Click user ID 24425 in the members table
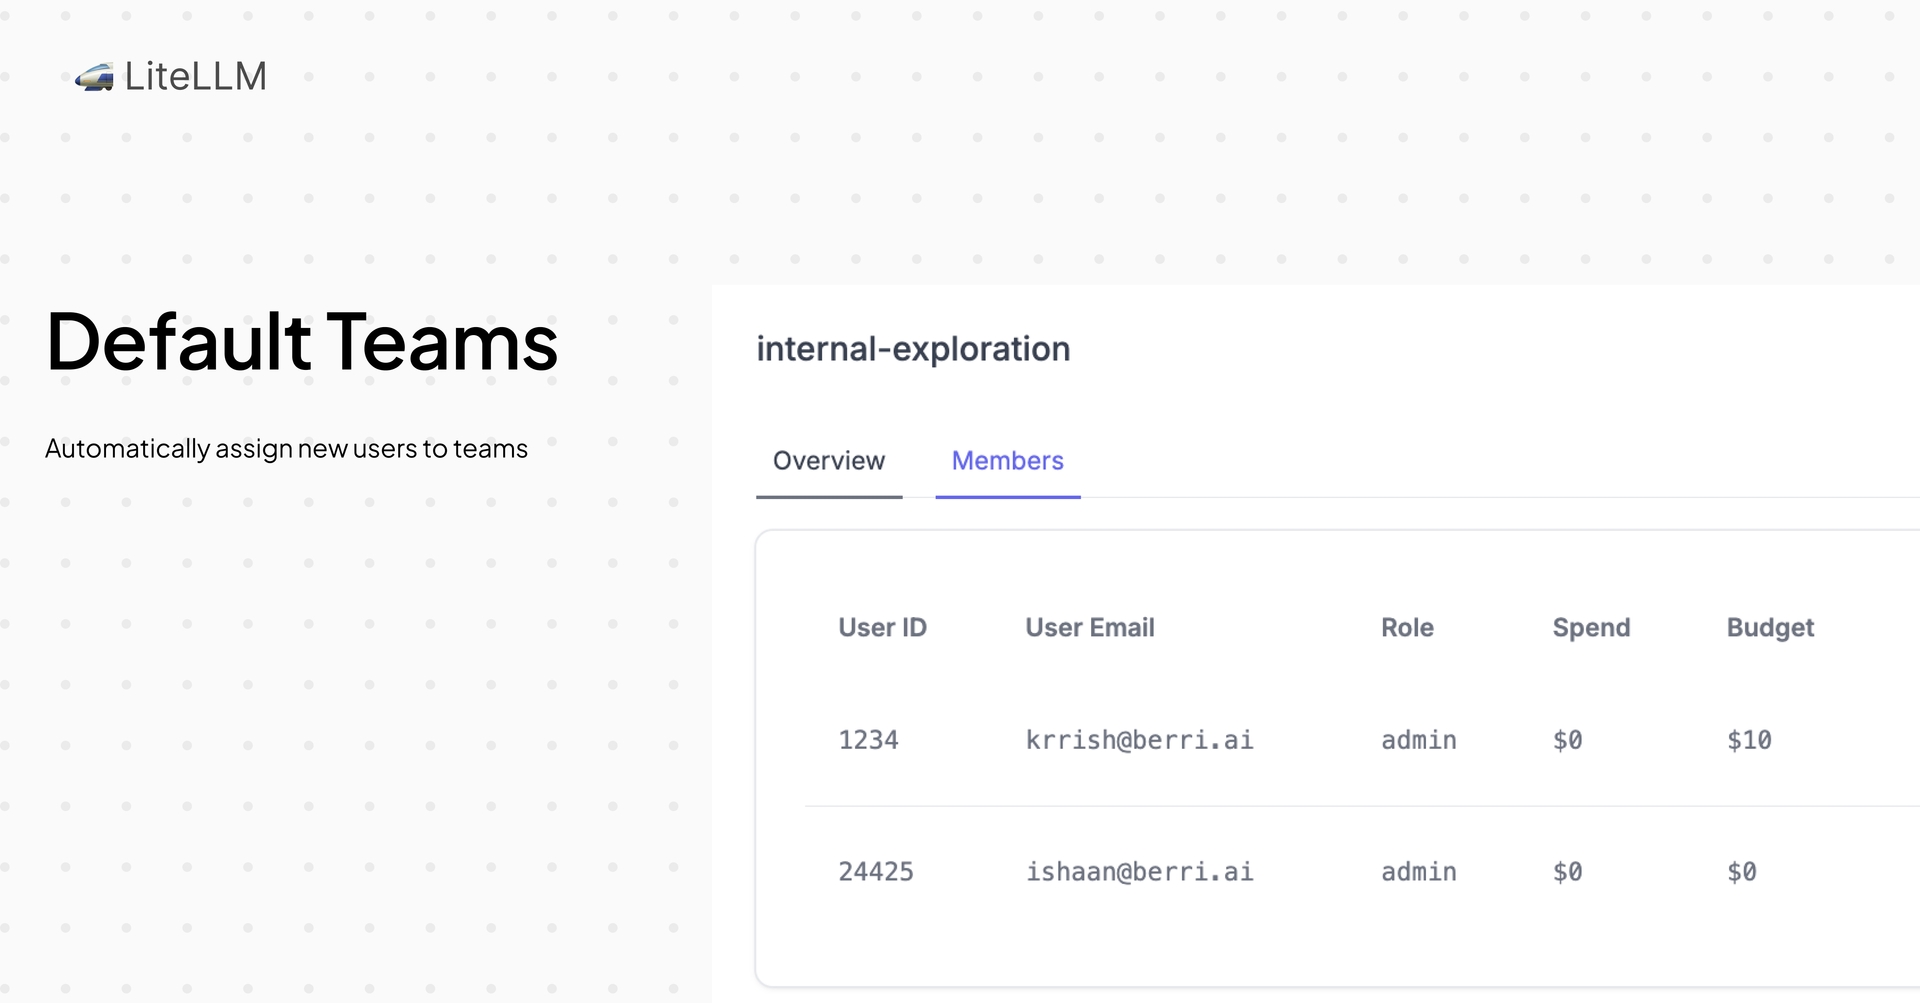Screen dimensions: 1920x1003 point(876,871)
